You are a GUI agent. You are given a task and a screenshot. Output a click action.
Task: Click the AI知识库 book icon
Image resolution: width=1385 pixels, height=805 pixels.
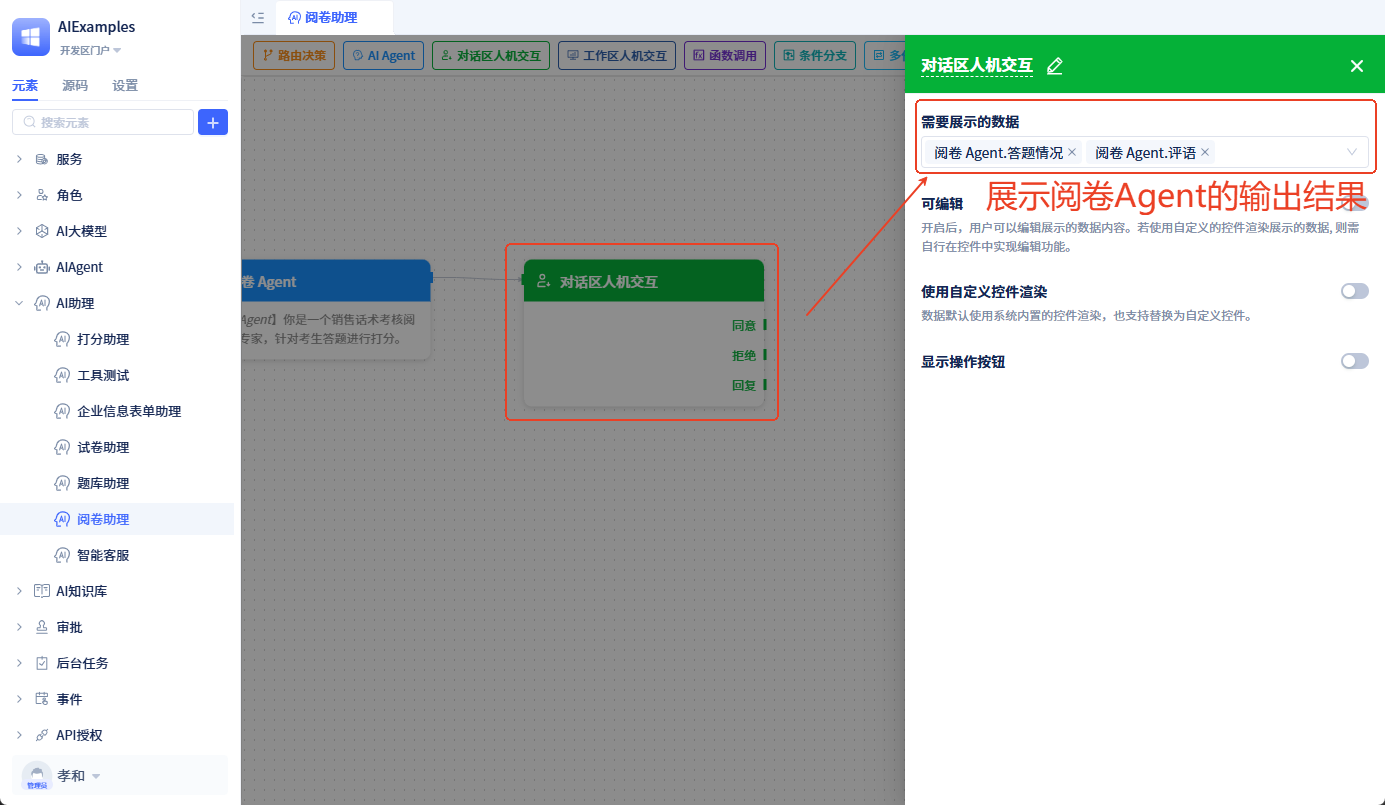42,591
